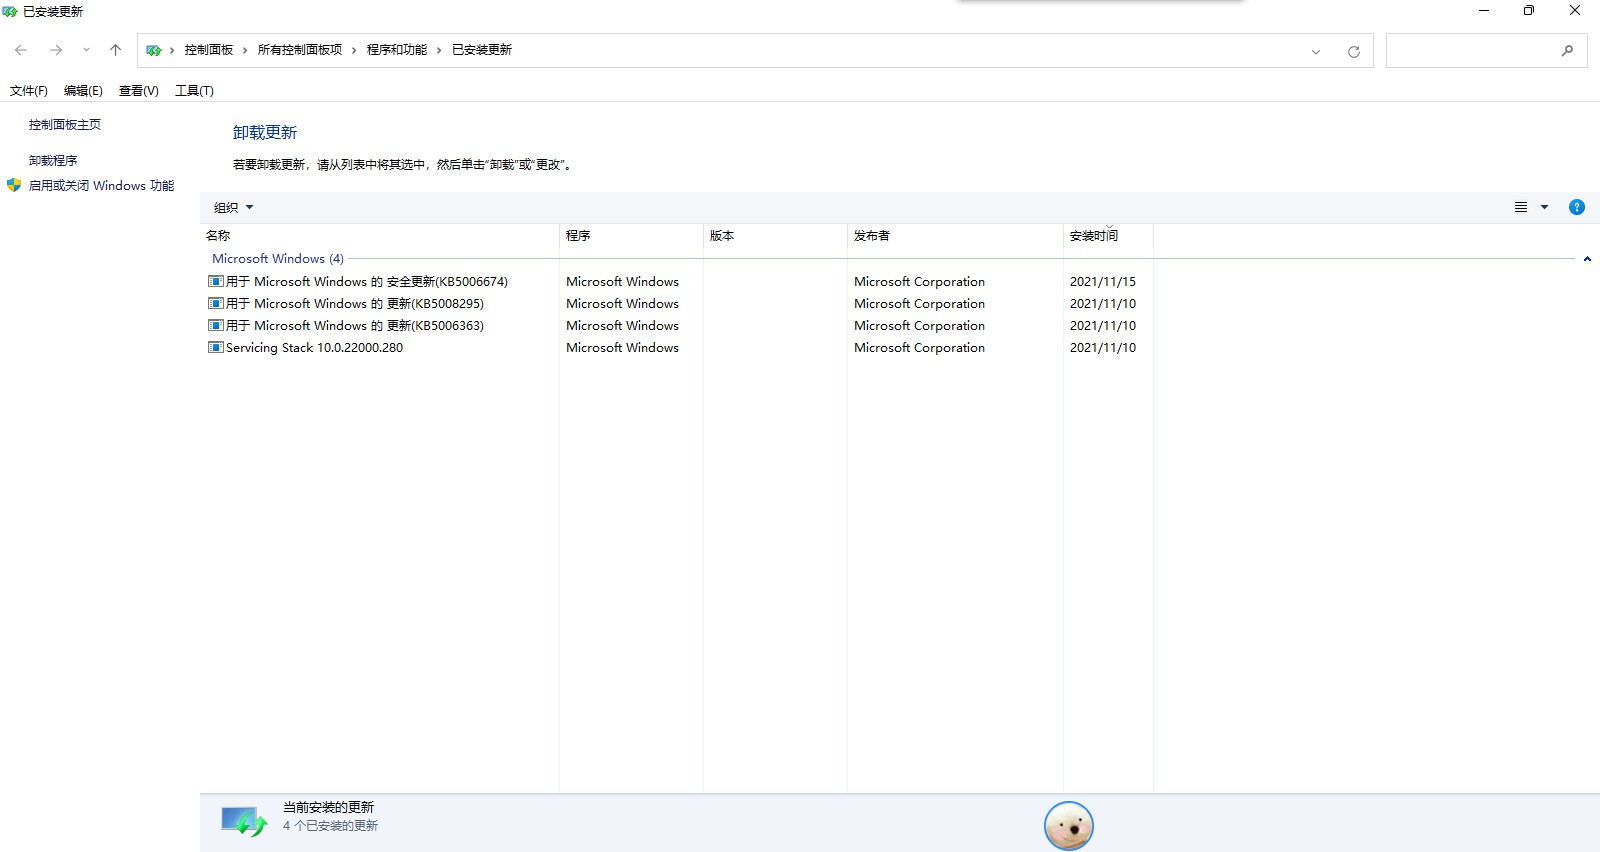
Task: Navigate to 控制面板 breadcrumb
Action: 209,50
